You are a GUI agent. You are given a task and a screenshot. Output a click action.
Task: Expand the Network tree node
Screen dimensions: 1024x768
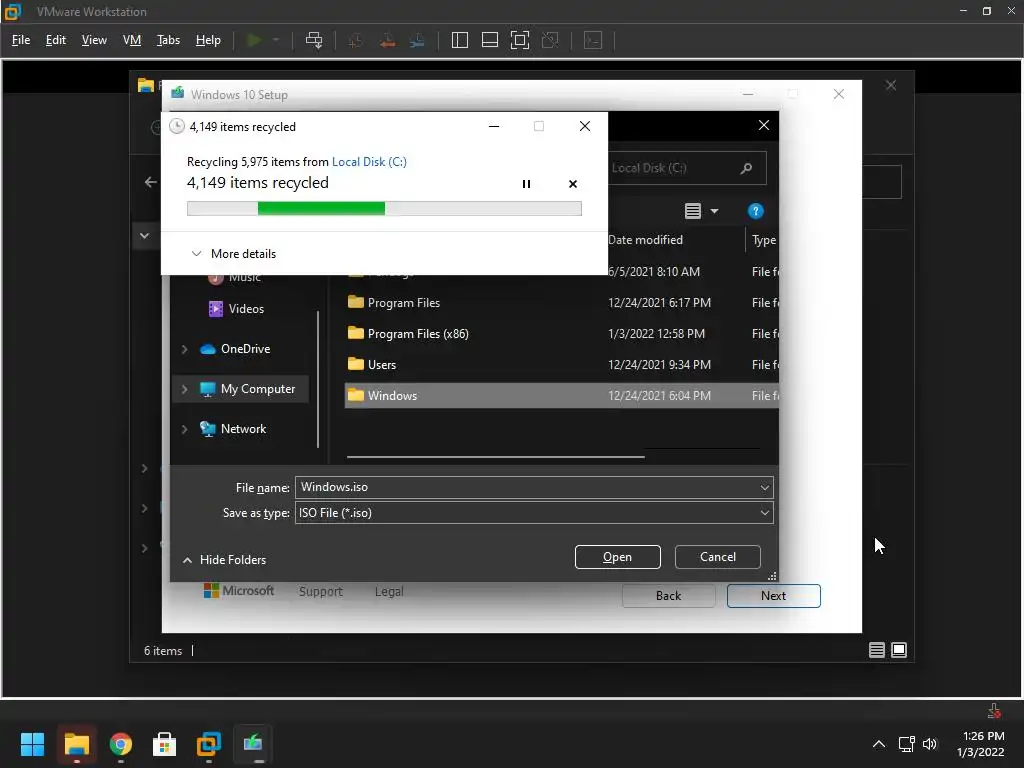coord(184,429)
